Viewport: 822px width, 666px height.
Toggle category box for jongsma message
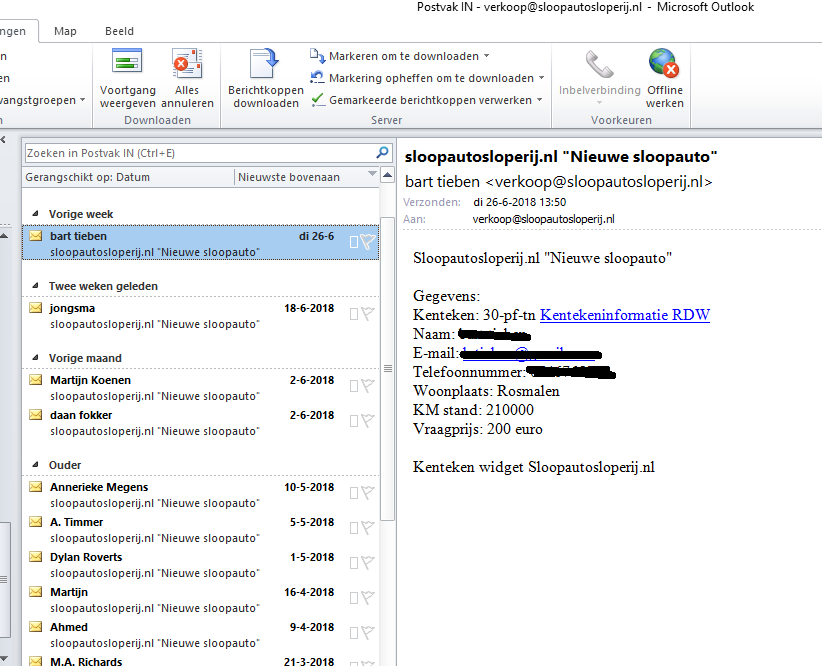[x=354, y=314]
